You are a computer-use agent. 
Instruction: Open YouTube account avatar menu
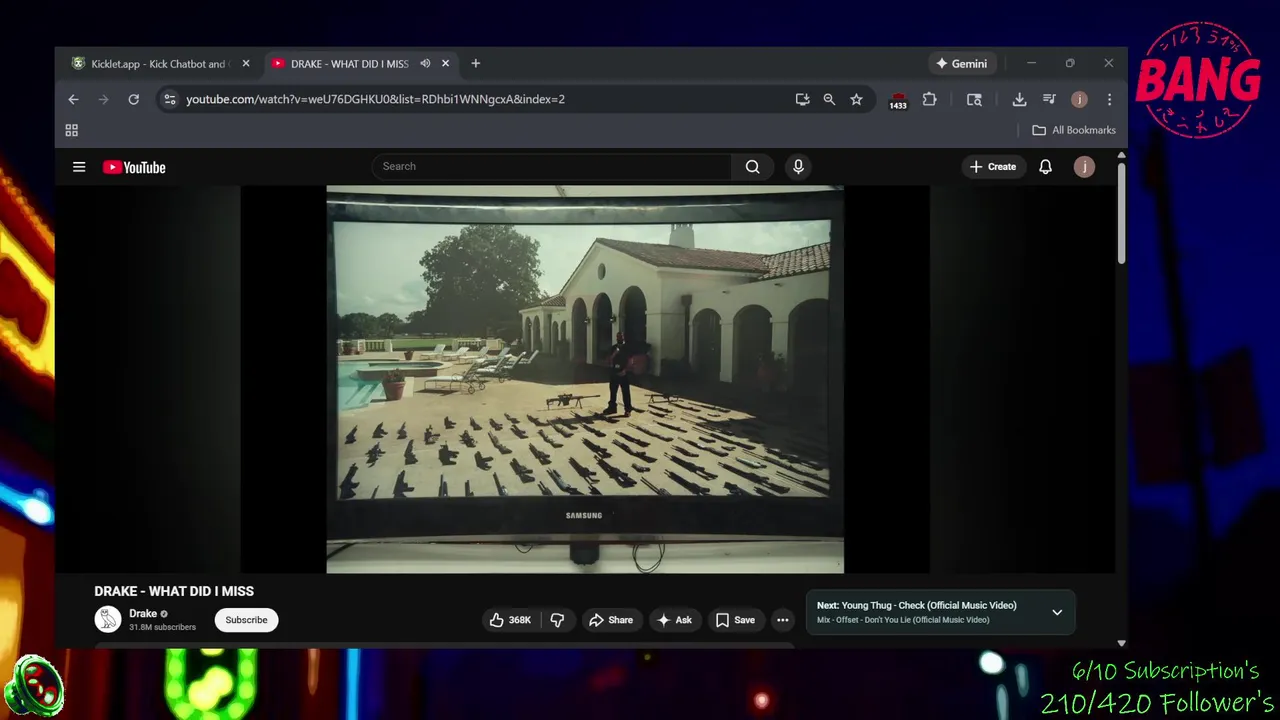[x=1084, y=167]
